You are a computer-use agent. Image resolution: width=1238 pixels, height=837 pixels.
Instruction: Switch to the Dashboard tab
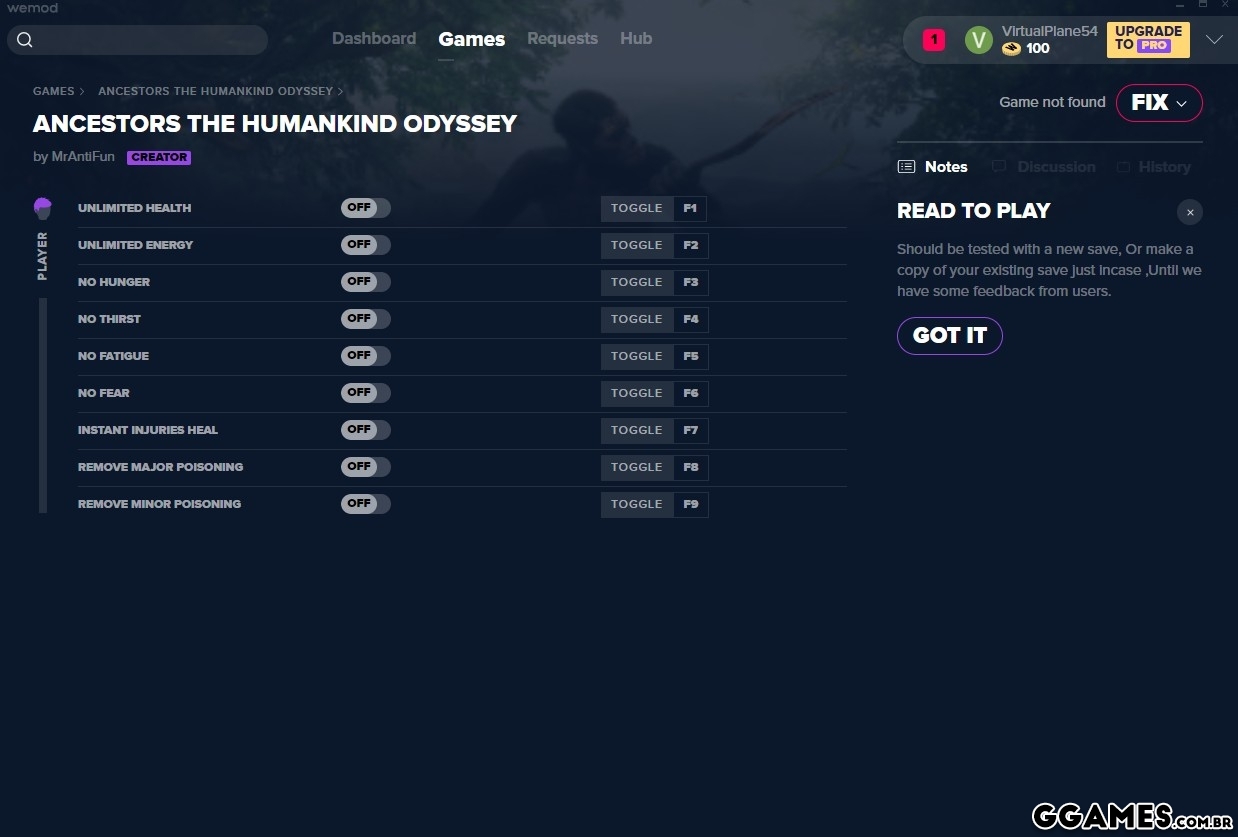click(374, 39)
